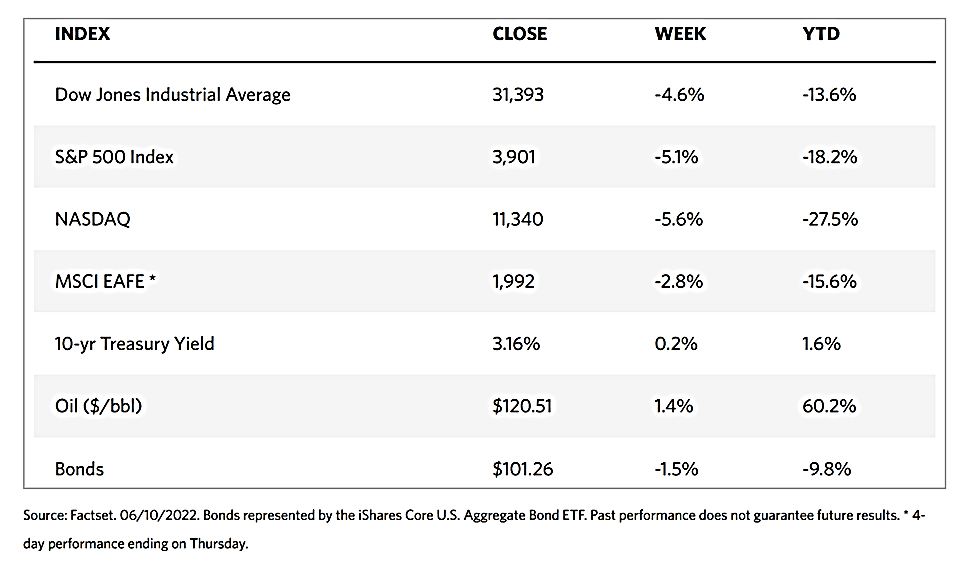Select the Bonds close value $101.26

point(523,468)
